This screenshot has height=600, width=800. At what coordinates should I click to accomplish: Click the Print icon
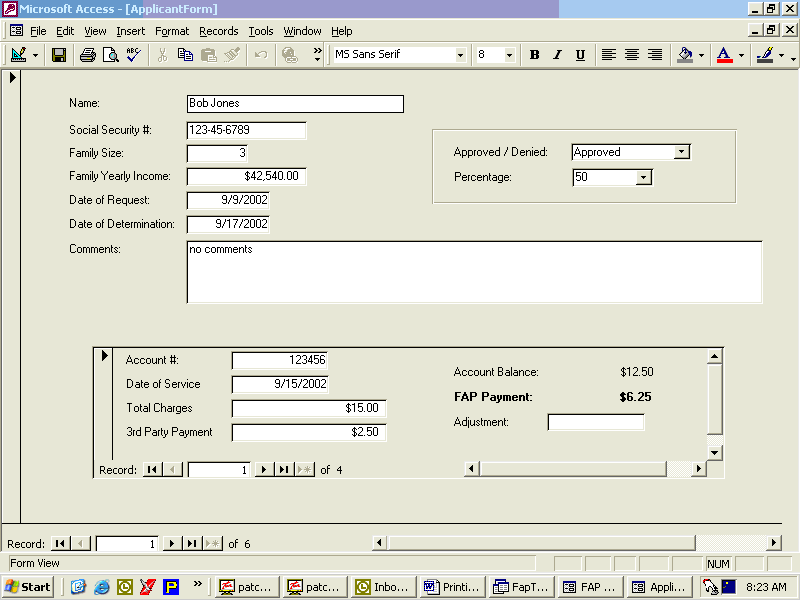tap(87, 55)
